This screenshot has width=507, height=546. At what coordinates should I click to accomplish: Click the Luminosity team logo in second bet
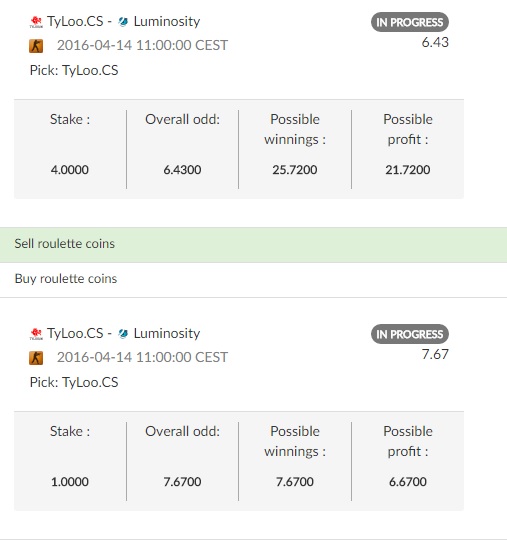[x=123, y=334]
